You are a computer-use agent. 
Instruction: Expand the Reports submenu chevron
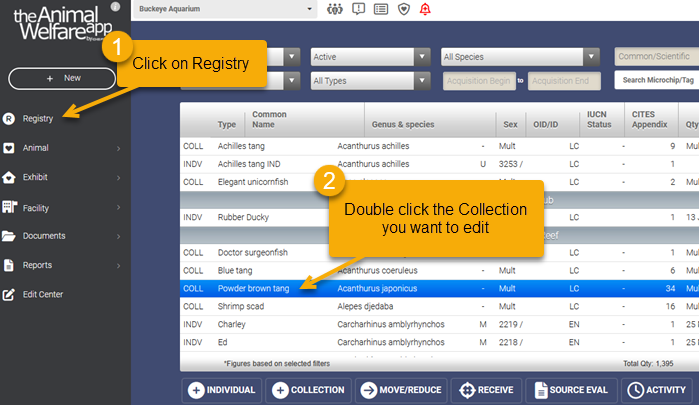point(119,266)
